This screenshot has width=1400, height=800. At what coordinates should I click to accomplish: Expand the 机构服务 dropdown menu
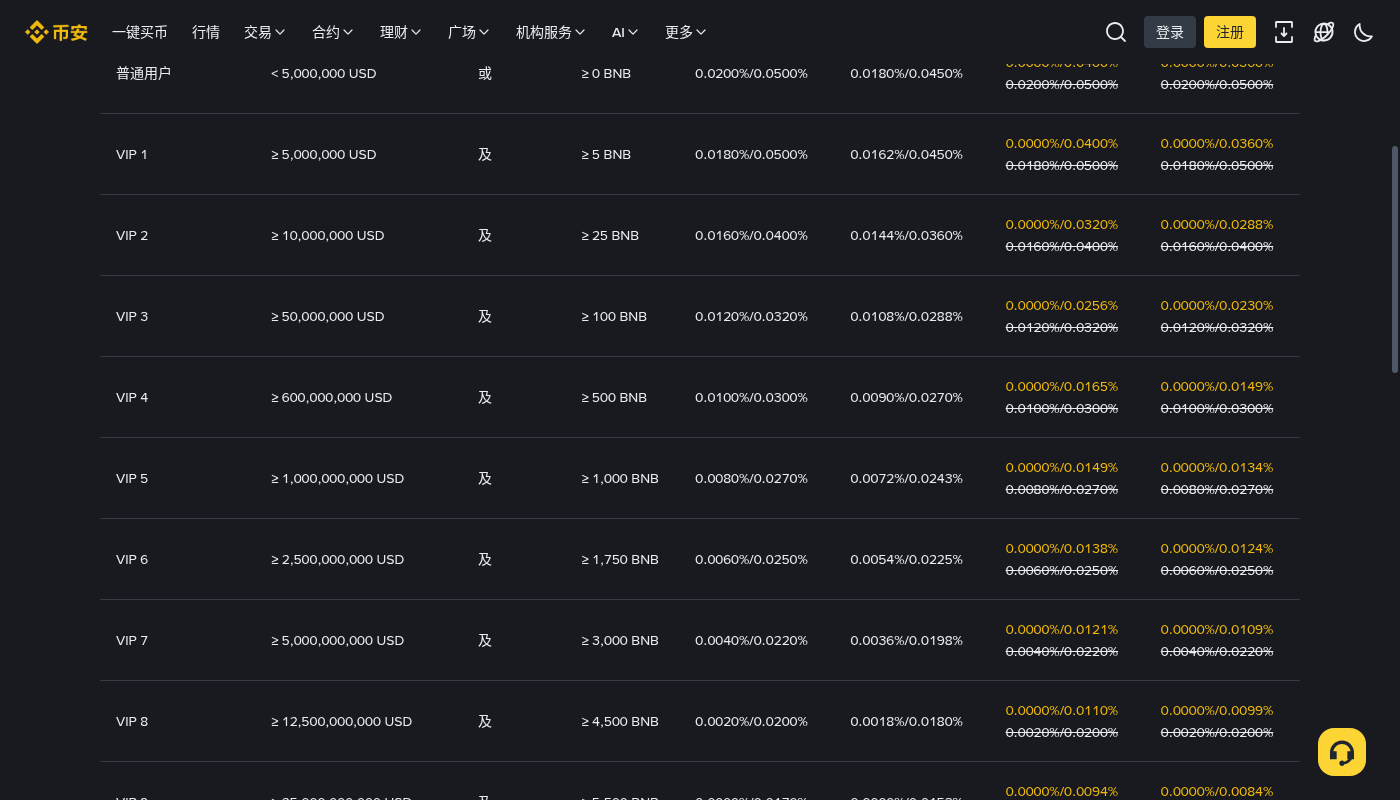tap(551, 32)
